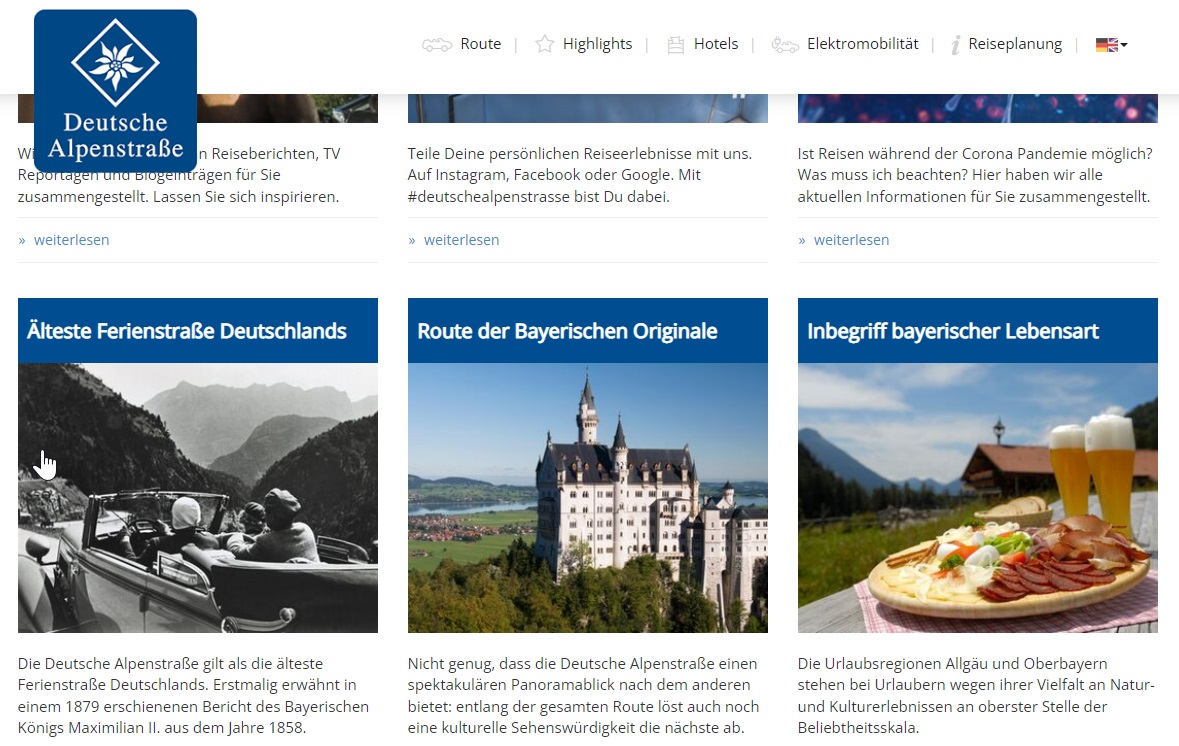
Task: Click the electric car icon for Elektromobilität
Action: 785,45
